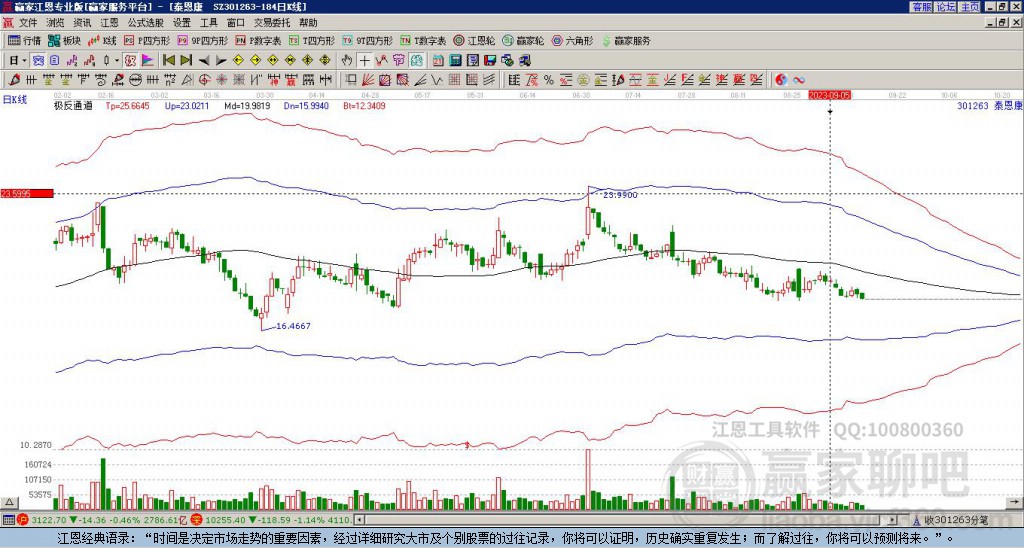
Task: Open the 交易委托 menu
Action: pos(272,23)
